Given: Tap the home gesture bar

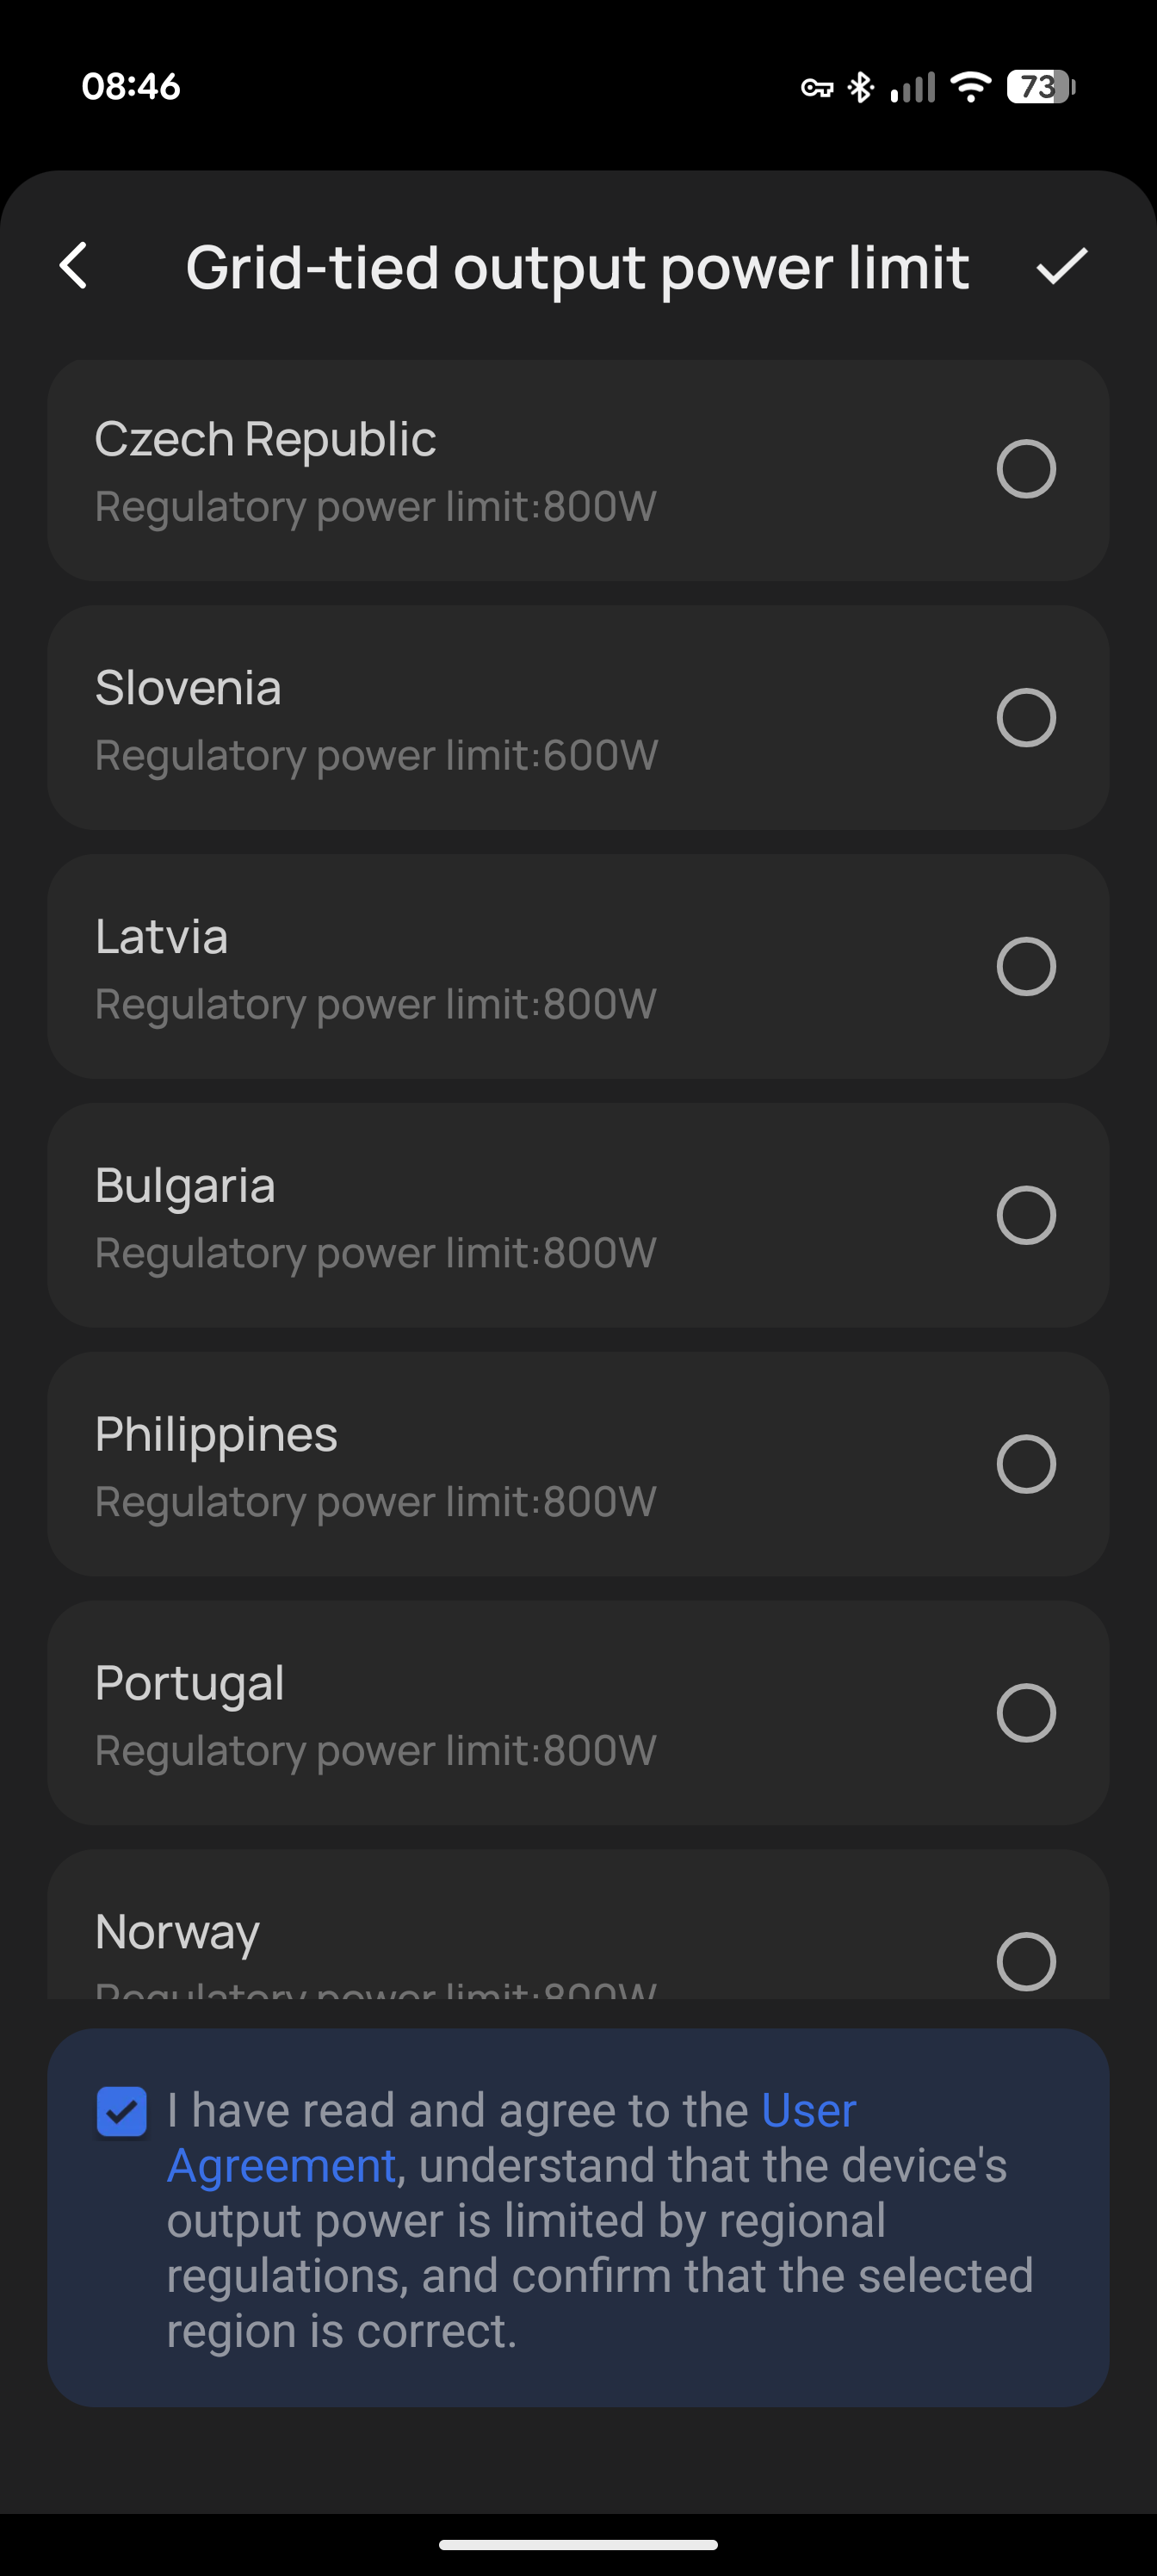Looking at the screenshot, I should click(x=578, y=2545).
